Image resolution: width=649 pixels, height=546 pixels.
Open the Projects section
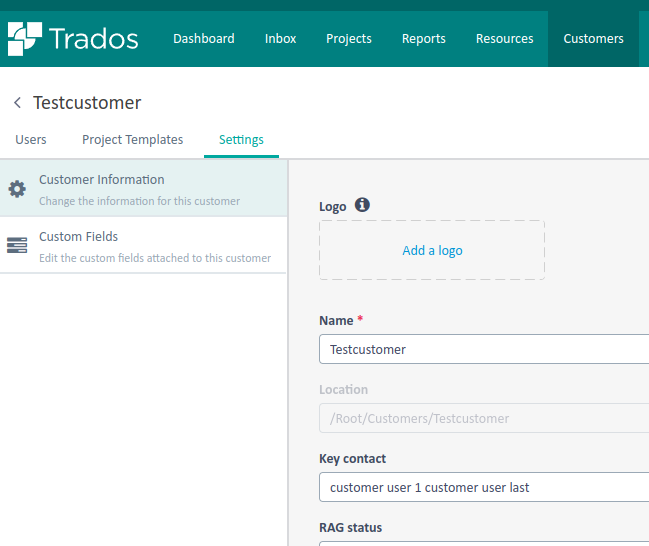(x=349, y=38)
